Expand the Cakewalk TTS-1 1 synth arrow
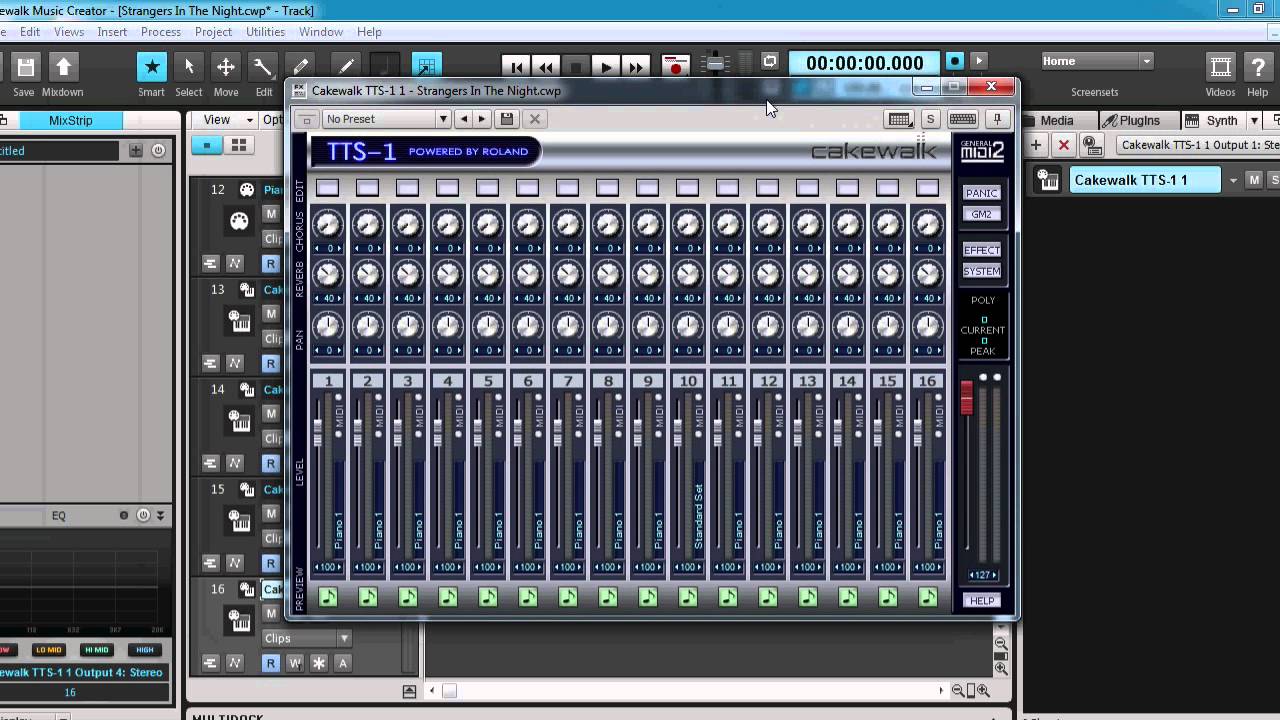The width and height of the screenshot is (1280, 720). click(1233, 181)
